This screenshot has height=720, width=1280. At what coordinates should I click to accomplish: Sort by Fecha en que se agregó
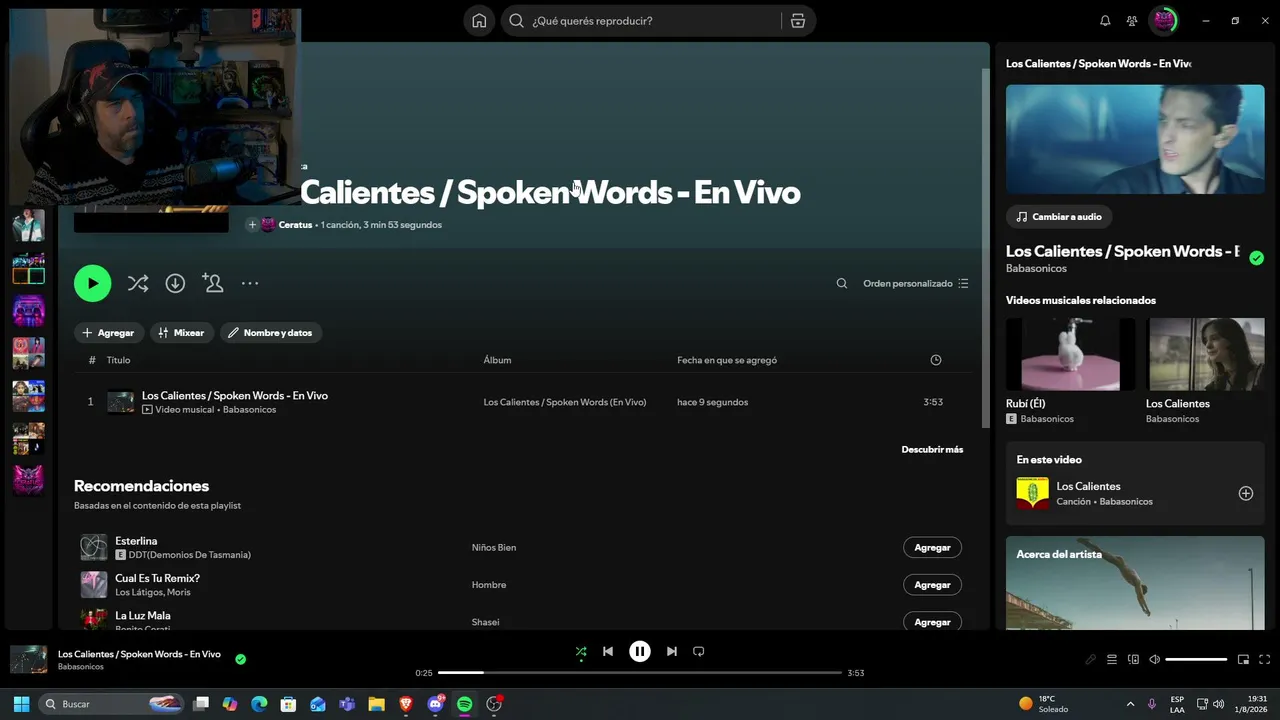(727, 360)
